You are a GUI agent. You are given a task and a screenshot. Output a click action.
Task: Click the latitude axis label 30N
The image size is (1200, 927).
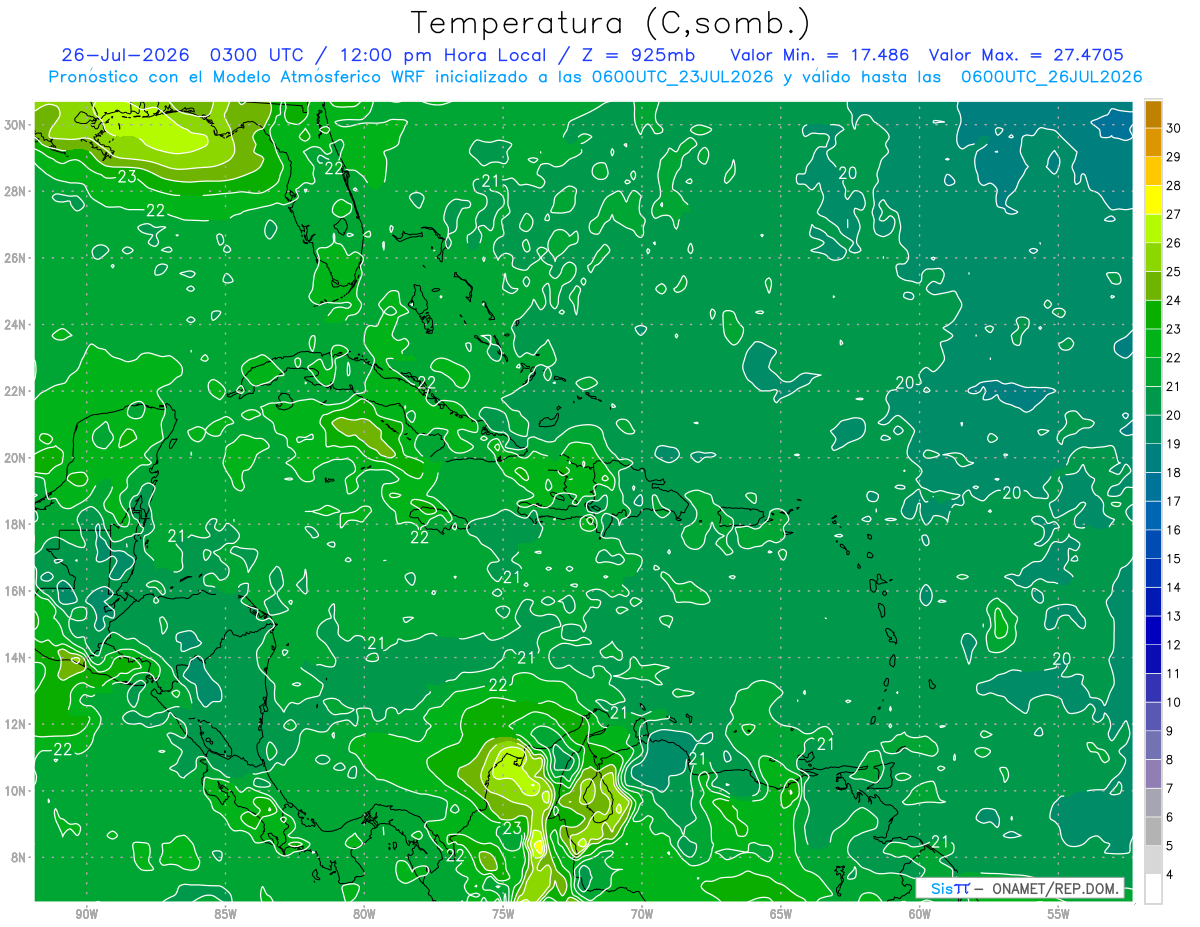tap(15, 124)
